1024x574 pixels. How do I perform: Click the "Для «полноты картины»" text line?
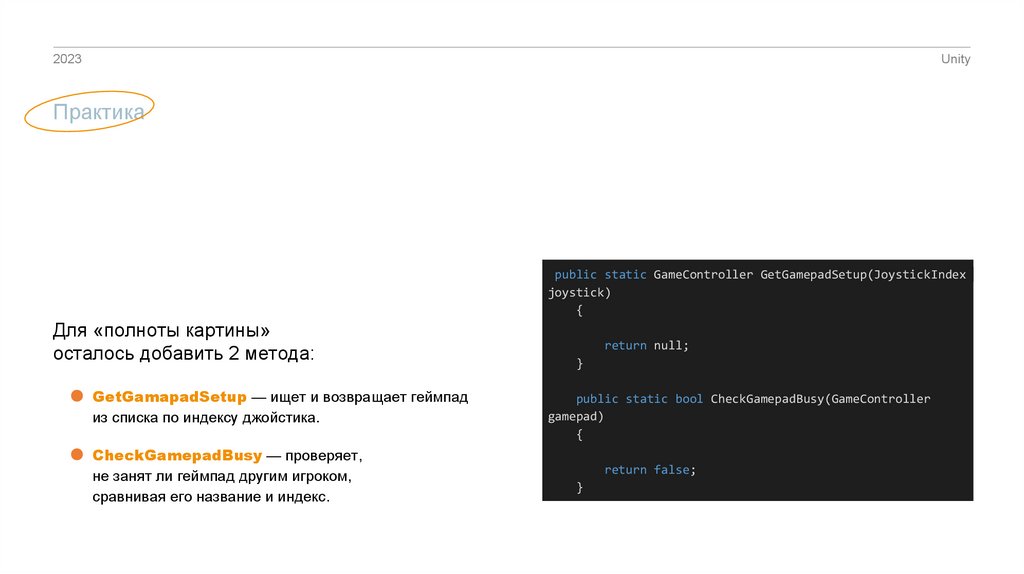pyautogui.click(x=162, y=330)
